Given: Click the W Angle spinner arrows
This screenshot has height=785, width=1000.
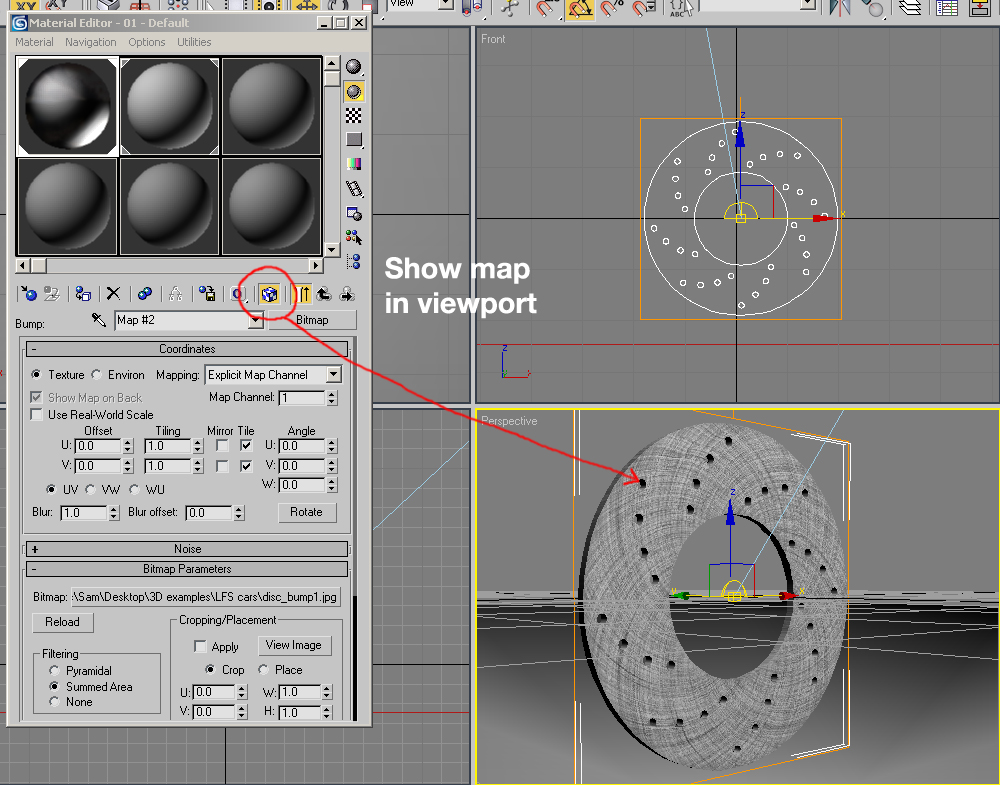Looking at the screenshot, I should tap(332, 485).
